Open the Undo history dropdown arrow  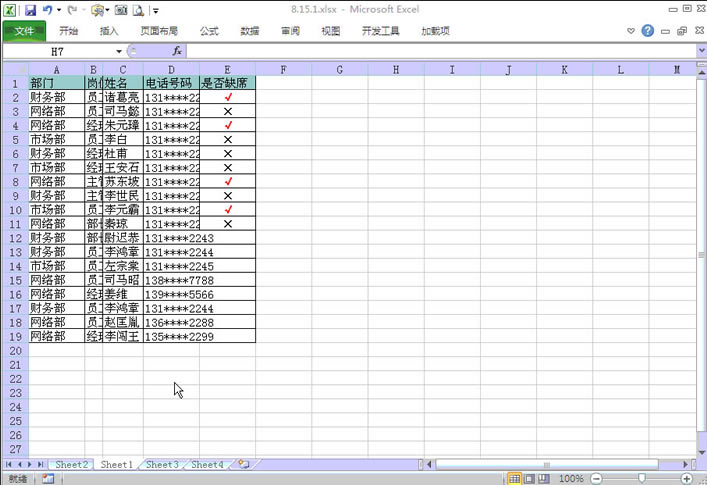pos(59,10)
